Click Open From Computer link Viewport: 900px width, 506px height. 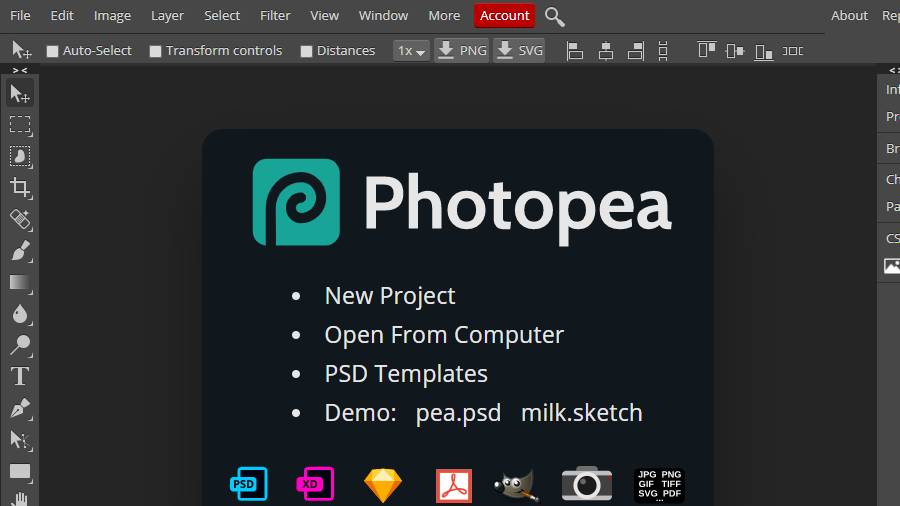tap(444, 335)
